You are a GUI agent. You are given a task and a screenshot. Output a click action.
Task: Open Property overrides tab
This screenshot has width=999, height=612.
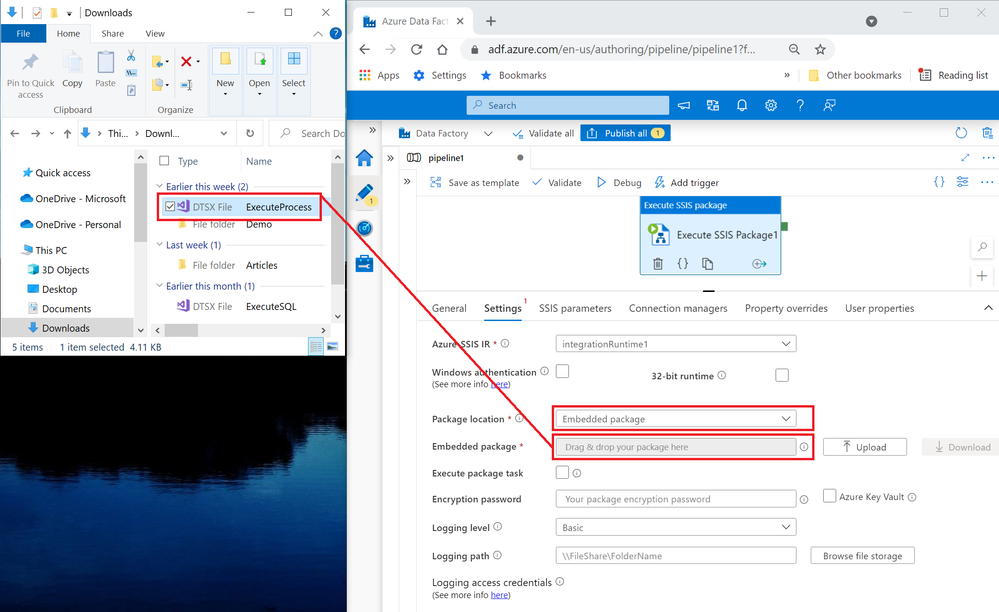click(x=786, y=308)
